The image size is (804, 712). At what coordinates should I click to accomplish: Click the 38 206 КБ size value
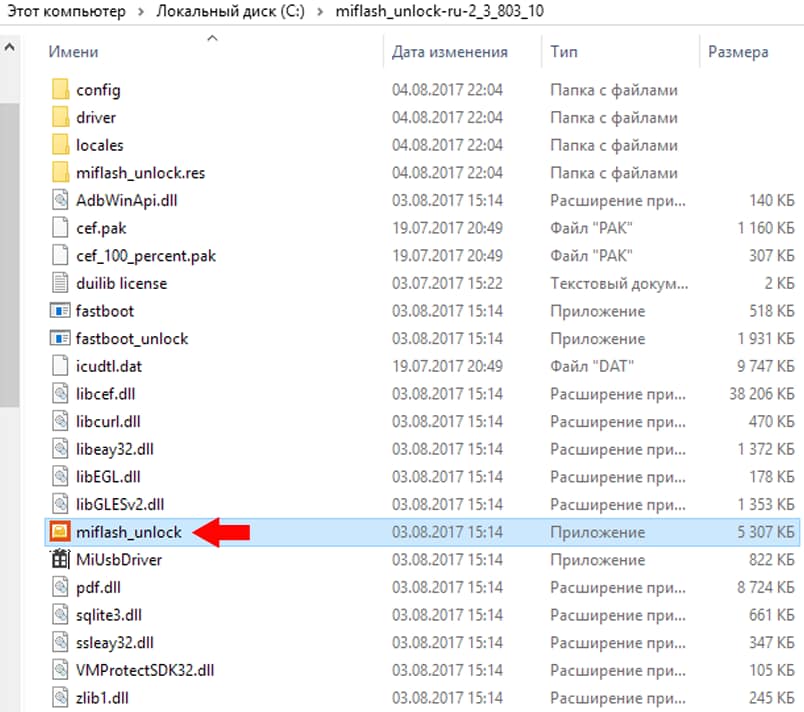[x=762, y=394]
